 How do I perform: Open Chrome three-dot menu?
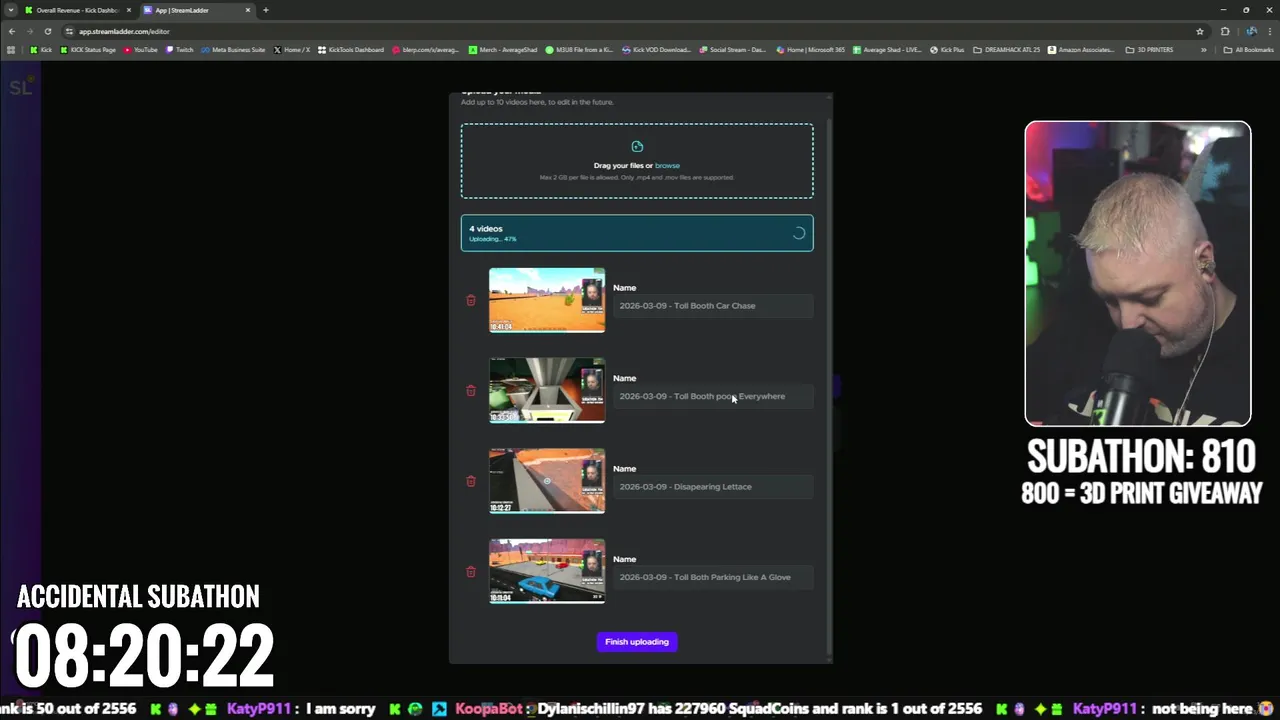[1270, 31]
